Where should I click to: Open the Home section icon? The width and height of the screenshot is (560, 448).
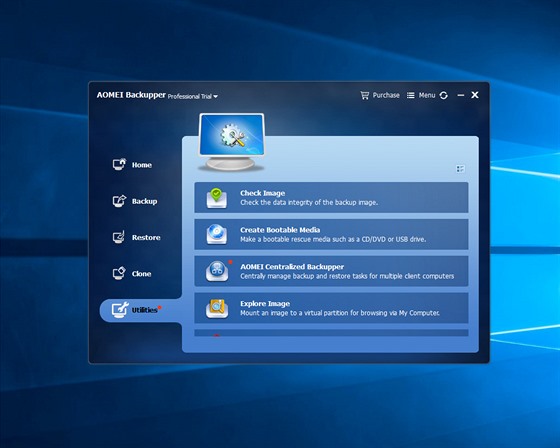119,164
